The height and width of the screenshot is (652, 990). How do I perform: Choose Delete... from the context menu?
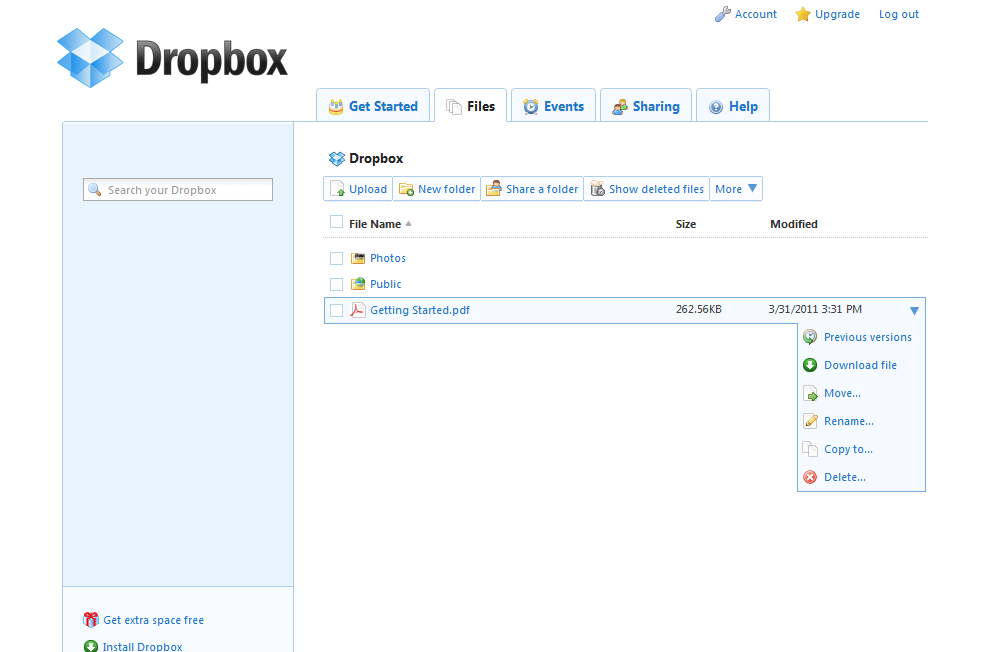tap(845, 477)
